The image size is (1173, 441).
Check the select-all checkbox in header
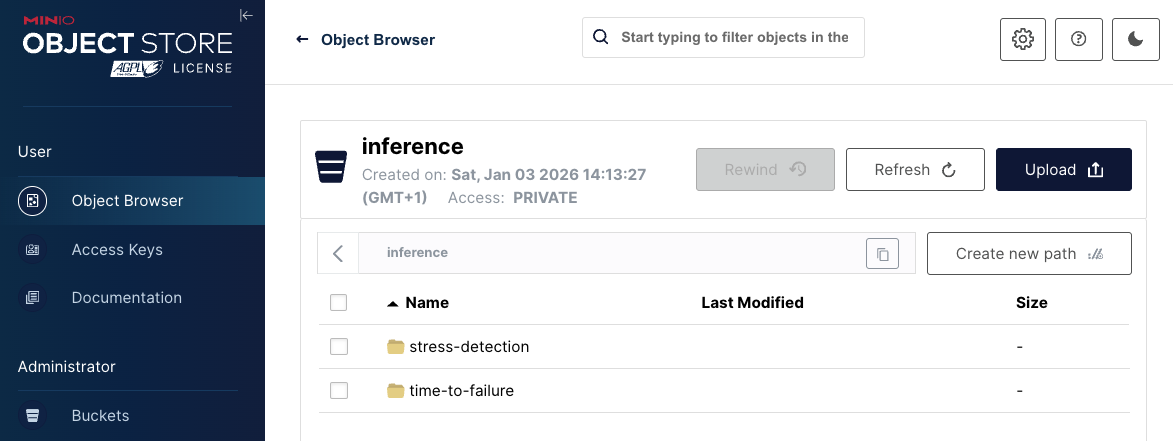tap(339, 303)
